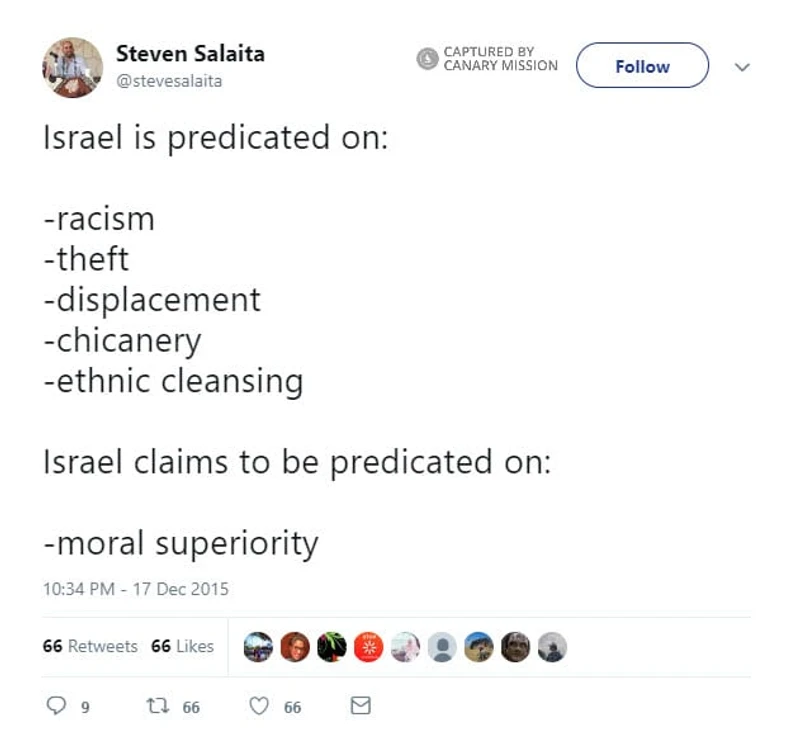Click the beach photo liker avatar
The image size is (800, 753).
[481, 647]
